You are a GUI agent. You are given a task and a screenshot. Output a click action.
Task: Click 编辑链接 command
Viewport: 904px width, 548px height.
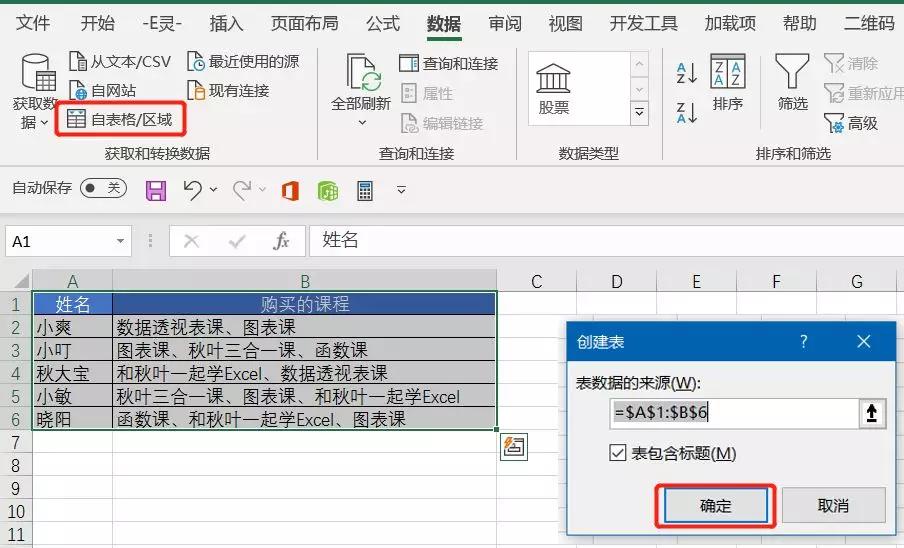pyautogui.click(x=442, y=123)
